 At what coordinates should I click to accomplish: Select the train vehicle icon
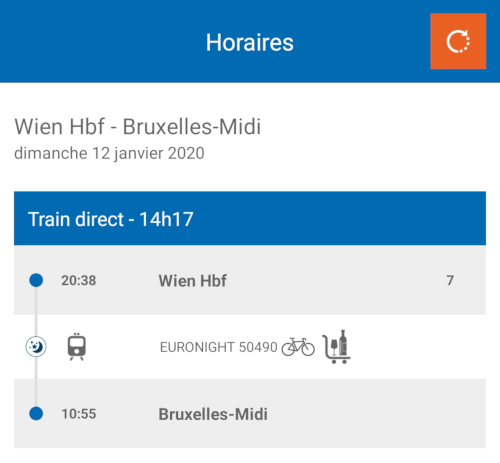pos(77,347)
